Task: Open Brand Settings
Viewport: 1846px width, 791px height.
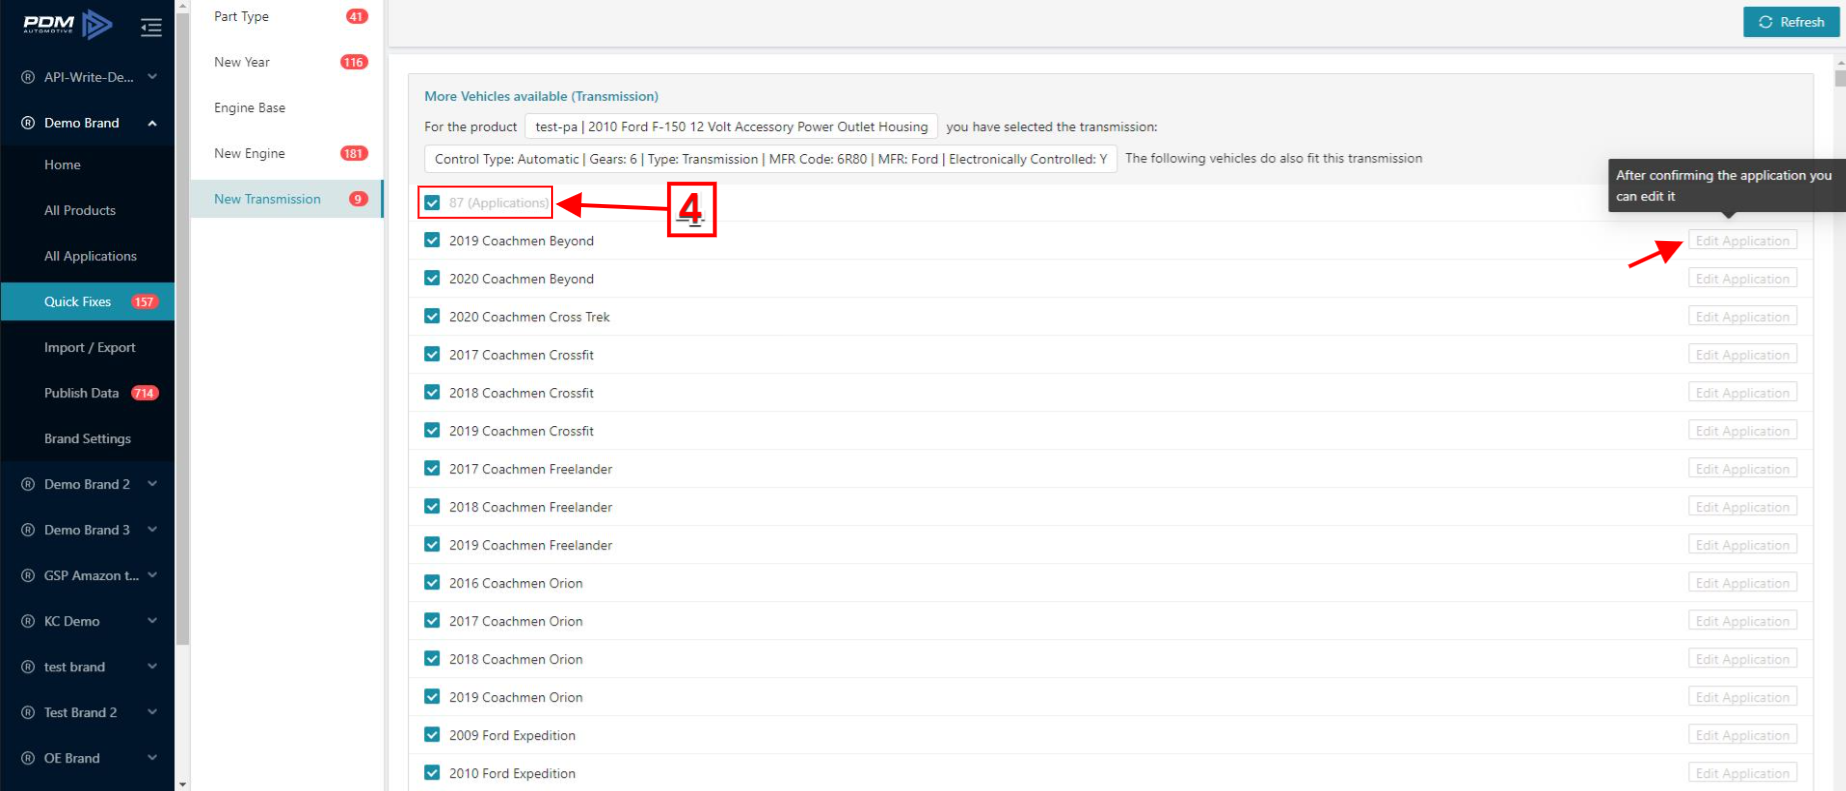Action: click(87, 439)
